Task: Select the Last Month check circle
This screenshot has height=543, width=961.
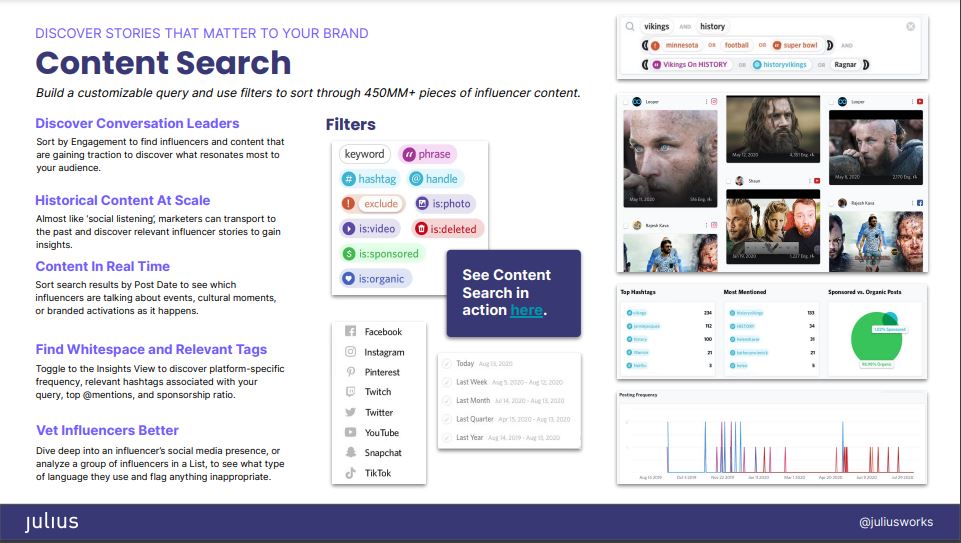Action: pos(447,400)
